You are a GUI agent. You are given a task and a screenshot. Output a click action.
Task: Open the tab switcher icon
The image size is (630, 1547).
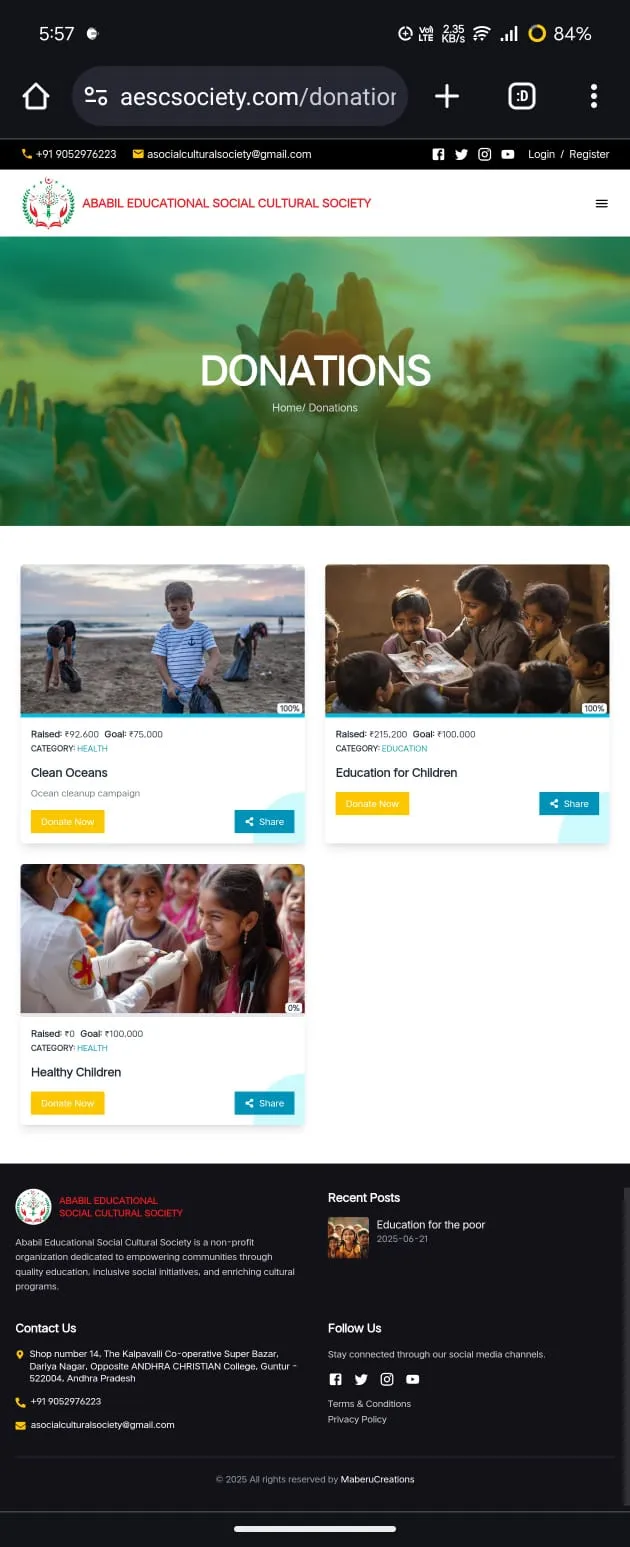tap(522, 96)
